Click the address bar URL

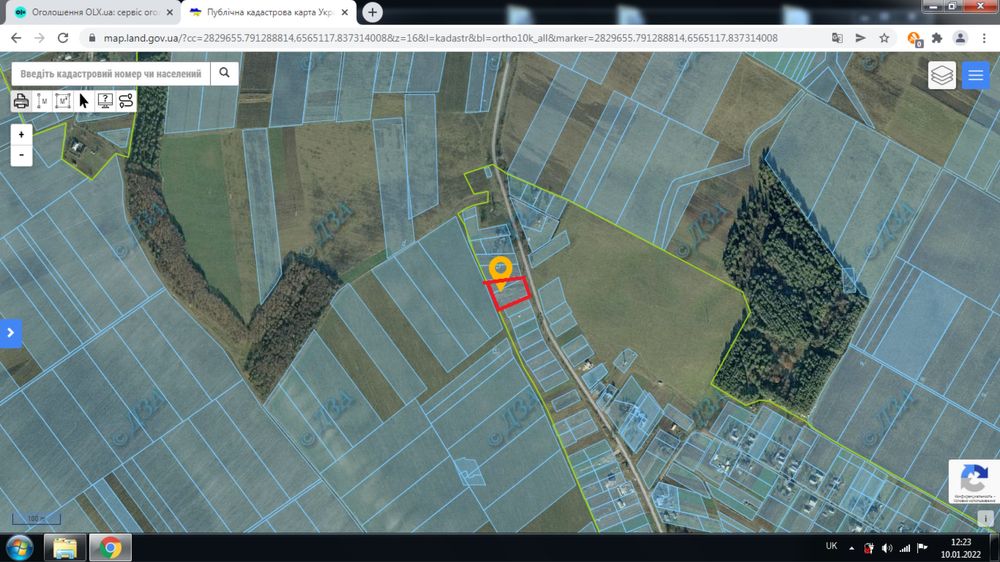point(441,38)
